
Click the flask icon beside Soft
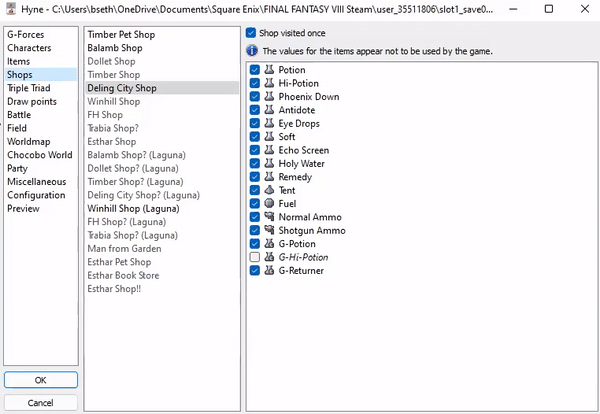coord(269,137)
